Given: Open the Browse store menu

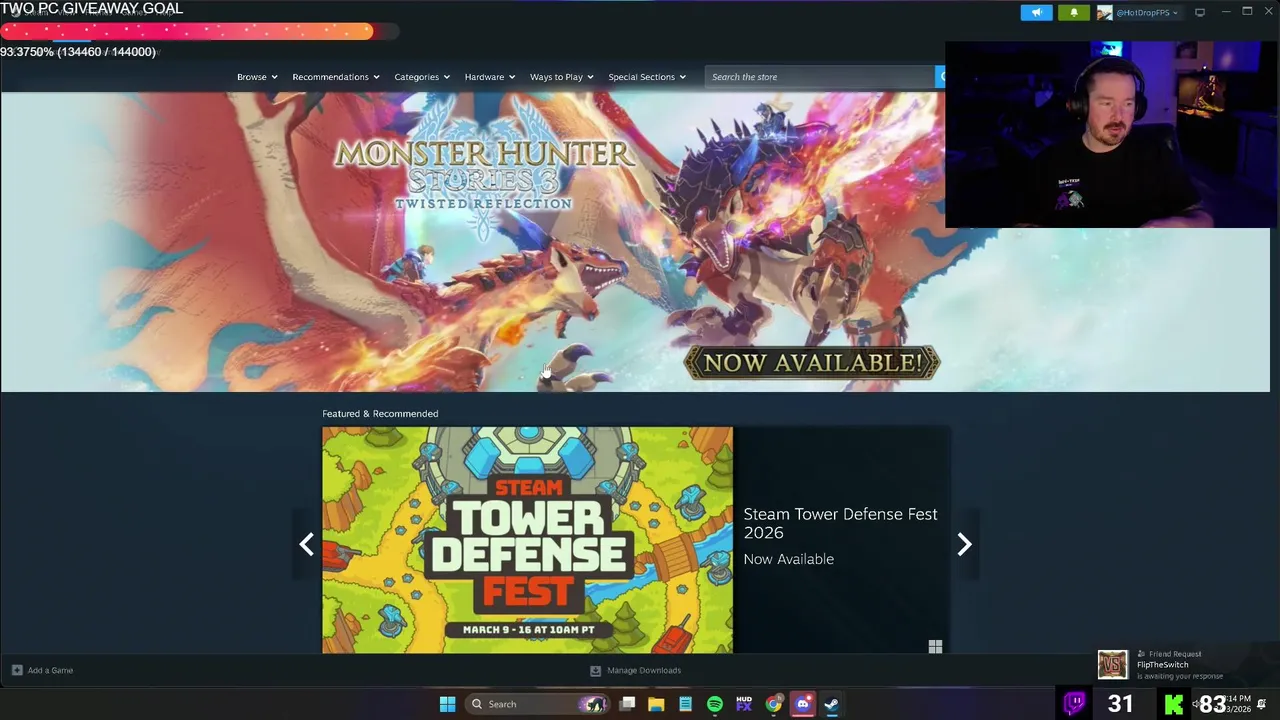Looking at the screenshot, I should (x=257, y=77).
